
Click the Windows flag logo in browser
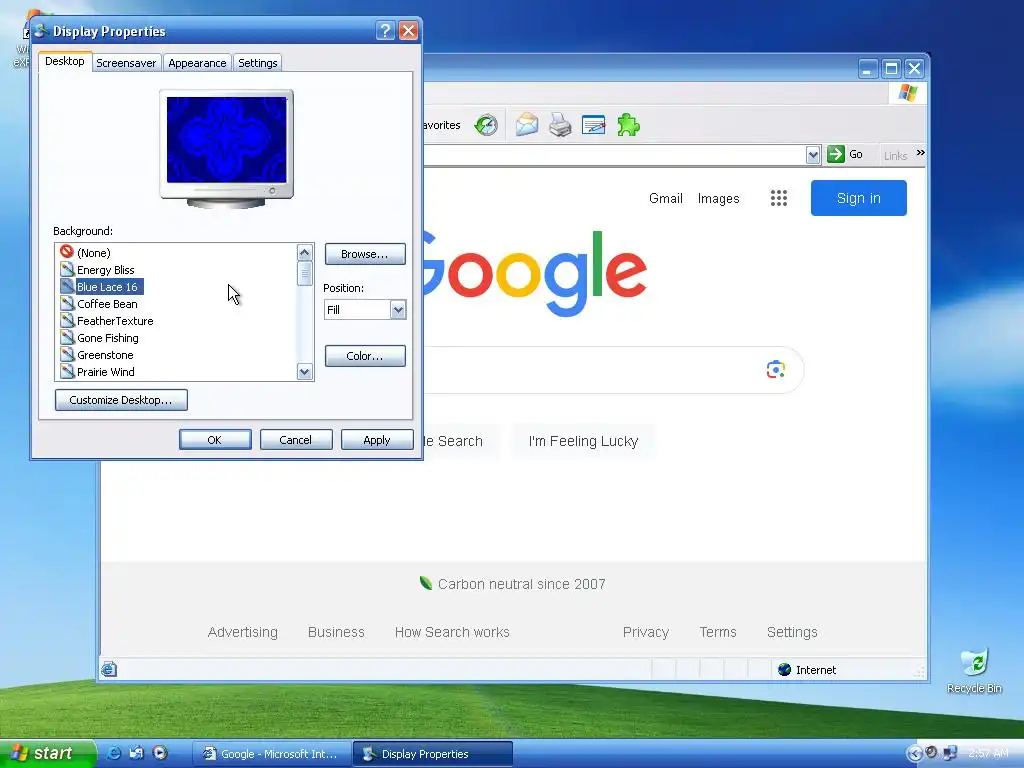pyautogui.click(x=908, y=93)
